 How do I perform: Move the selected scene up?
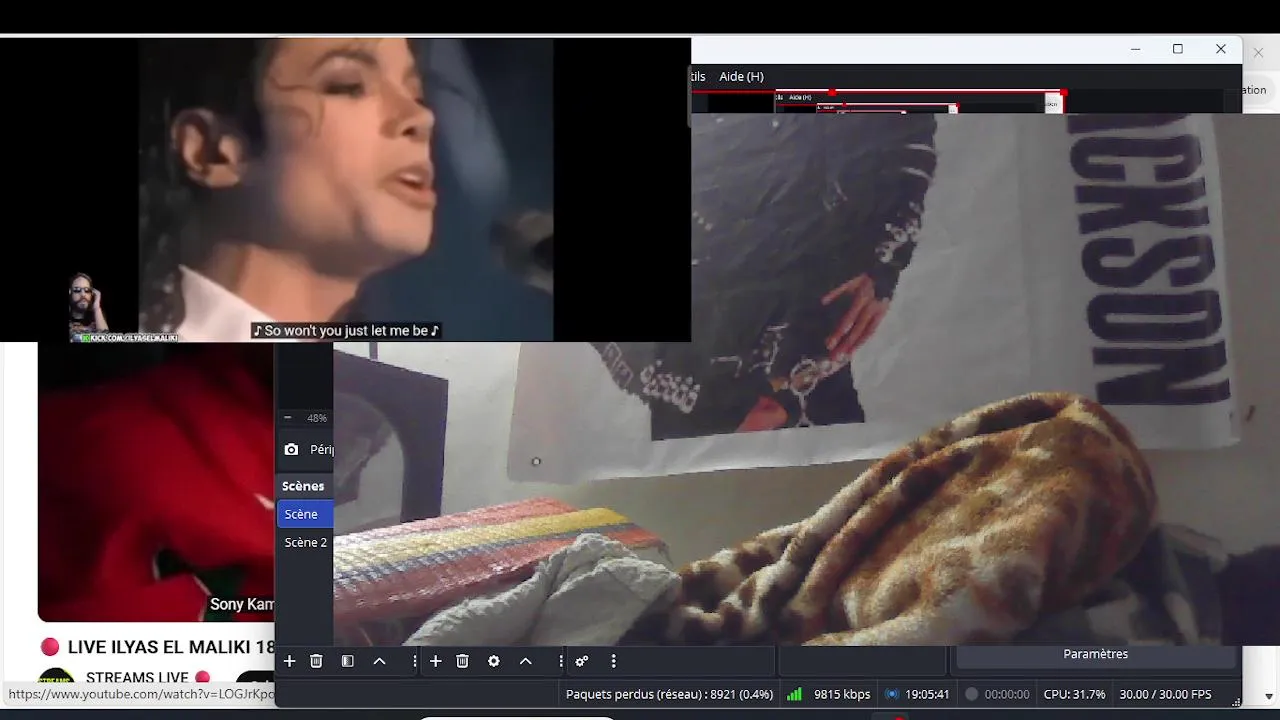[379, 661]
